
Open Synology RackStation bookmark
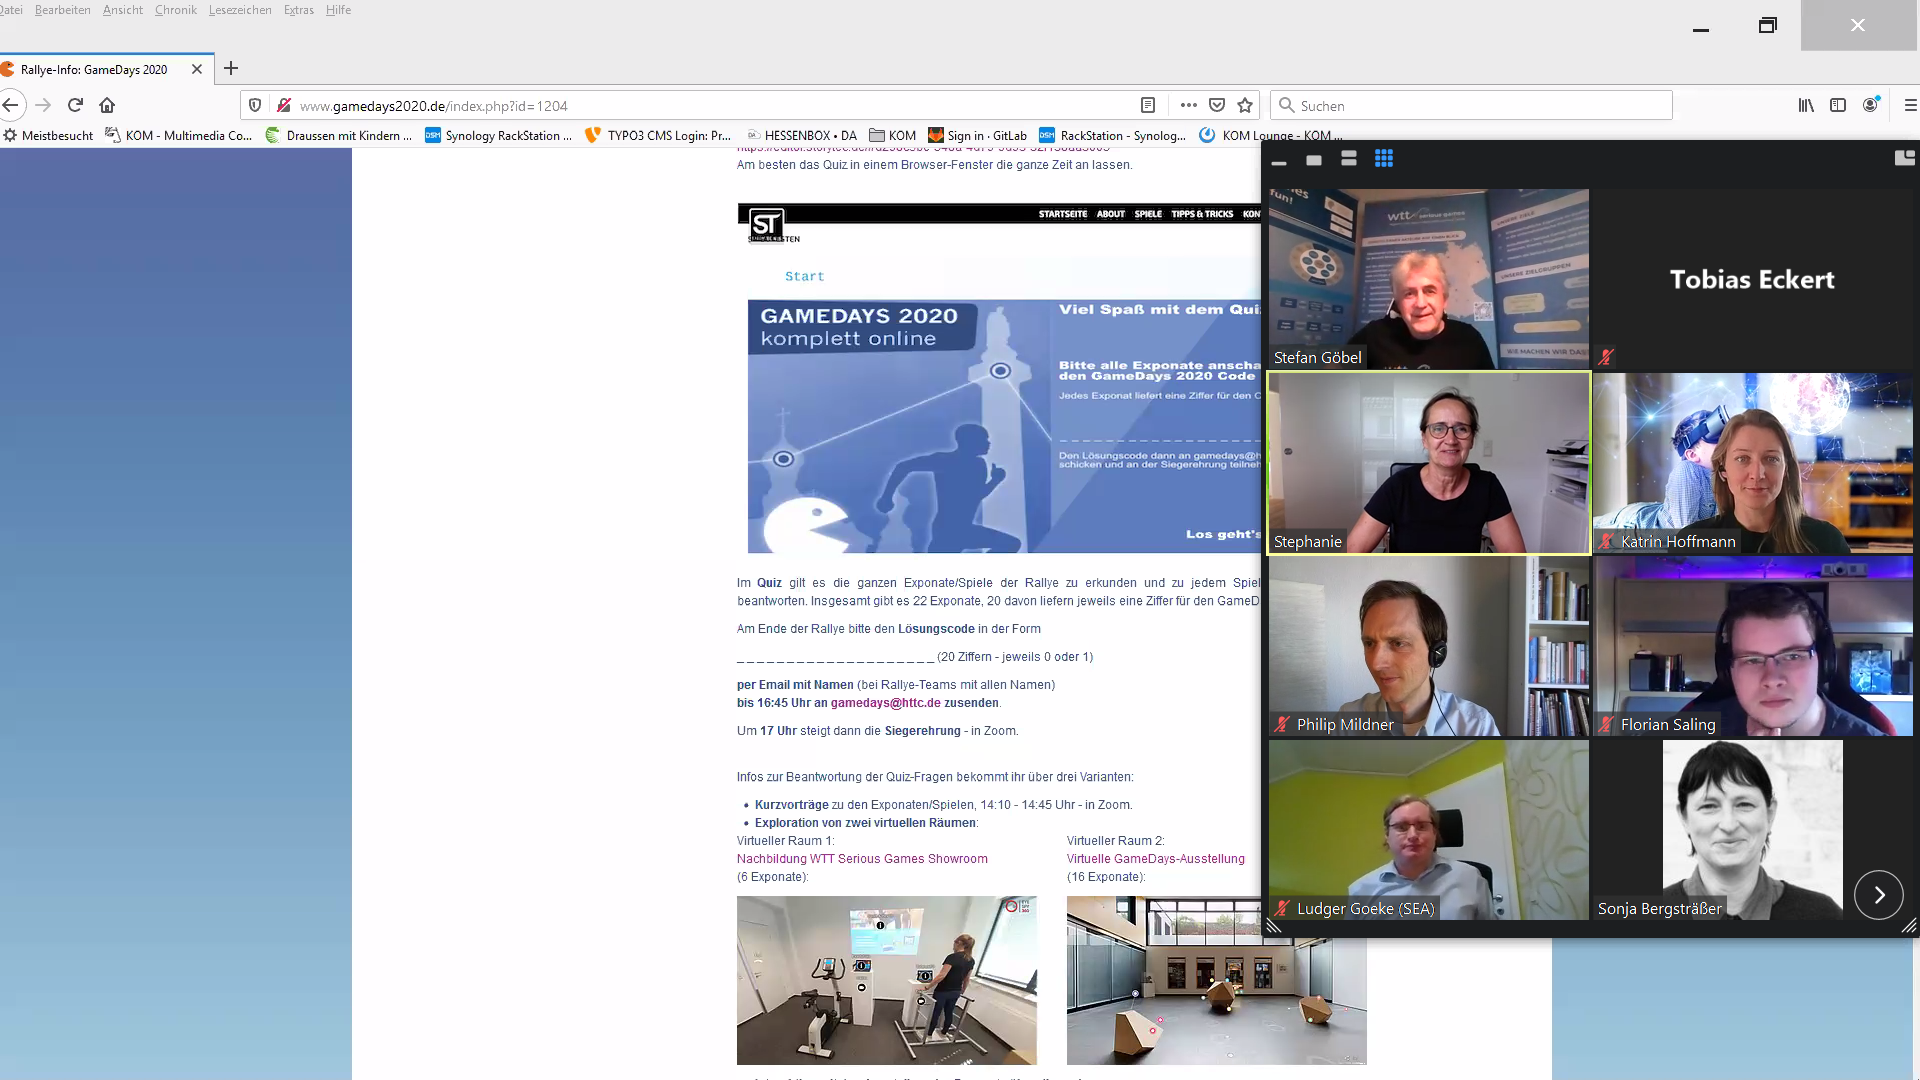[498, 135]
